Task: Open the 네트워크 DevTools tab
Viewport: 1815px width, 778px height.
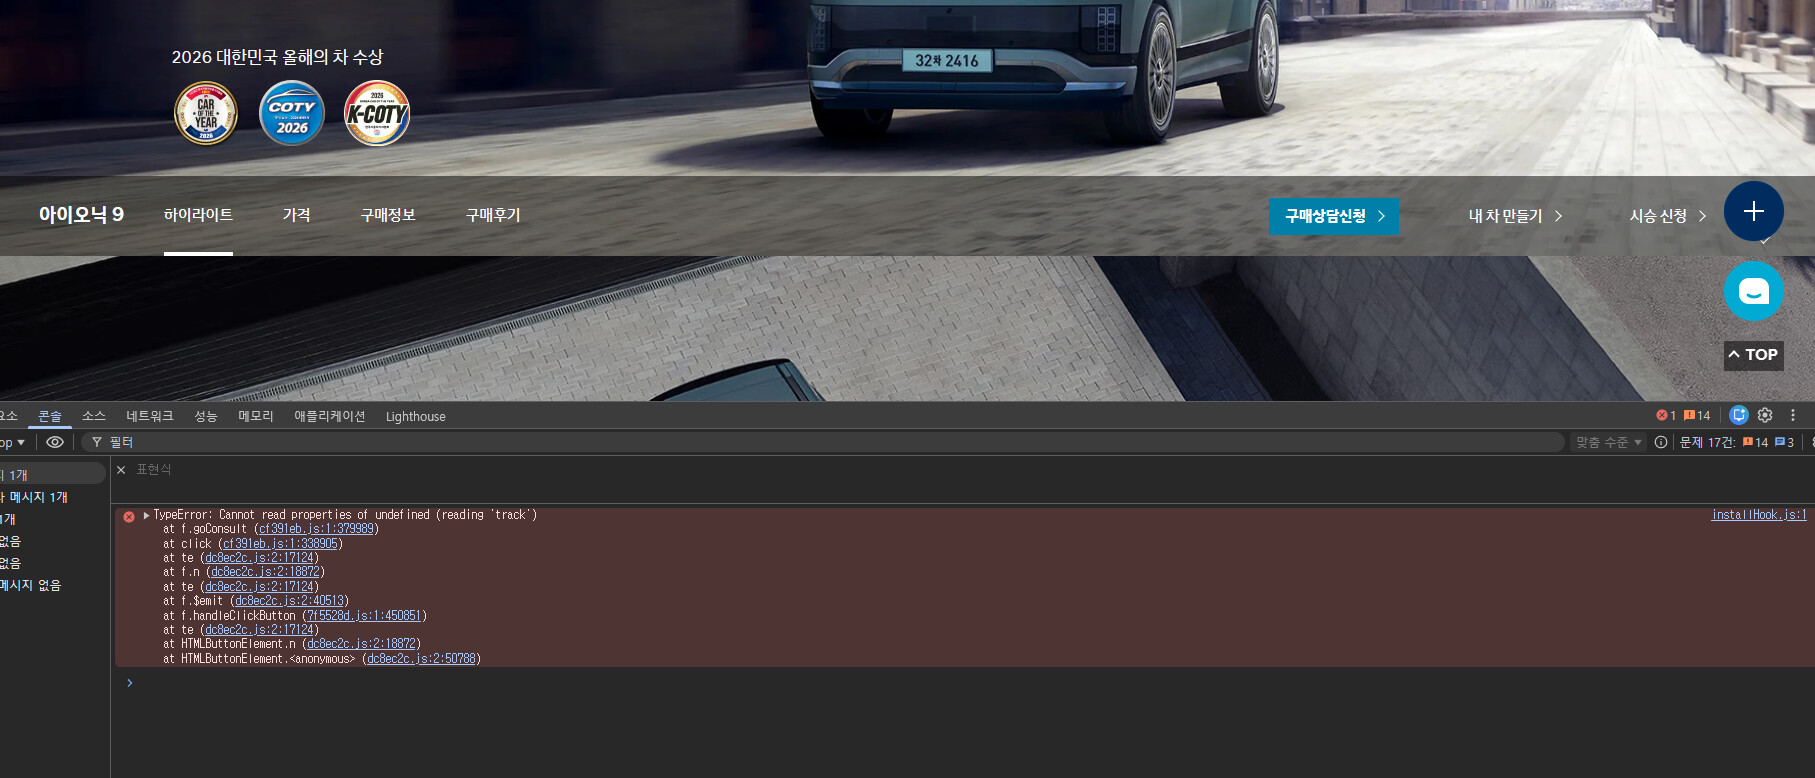Action: click(150, 416)
